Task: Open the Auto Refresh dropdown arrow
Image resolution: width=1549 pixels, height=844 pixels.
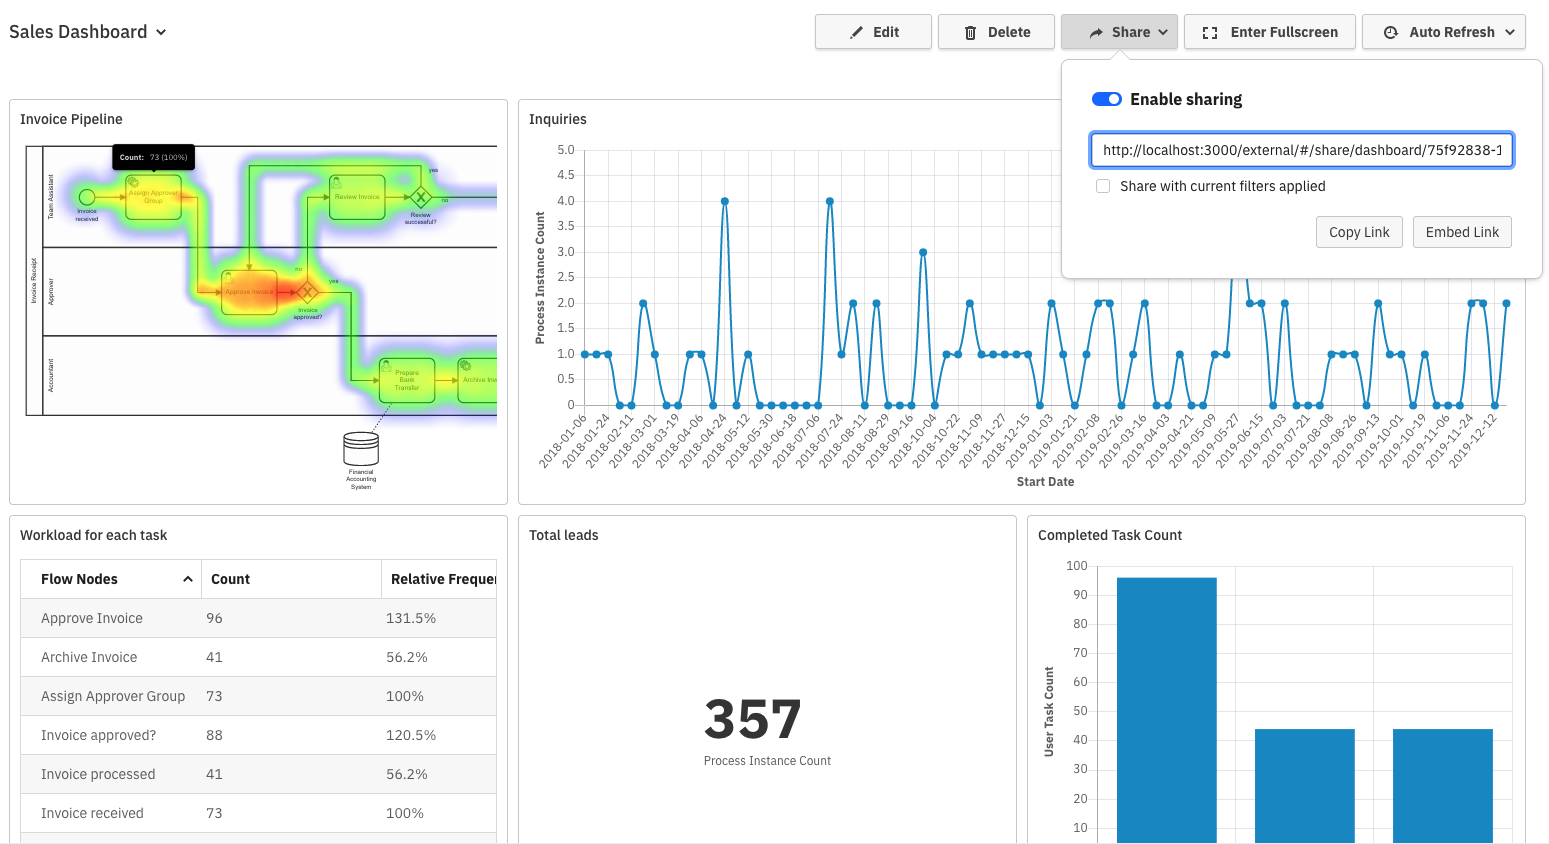Action: pyautogui.click(x=1509, y=33)
